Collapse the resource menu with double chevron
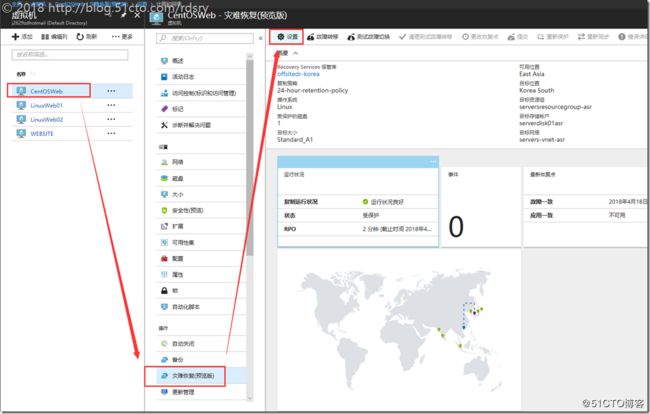The width and height of the screenshot is (650, 414). (x=260, y=38)
